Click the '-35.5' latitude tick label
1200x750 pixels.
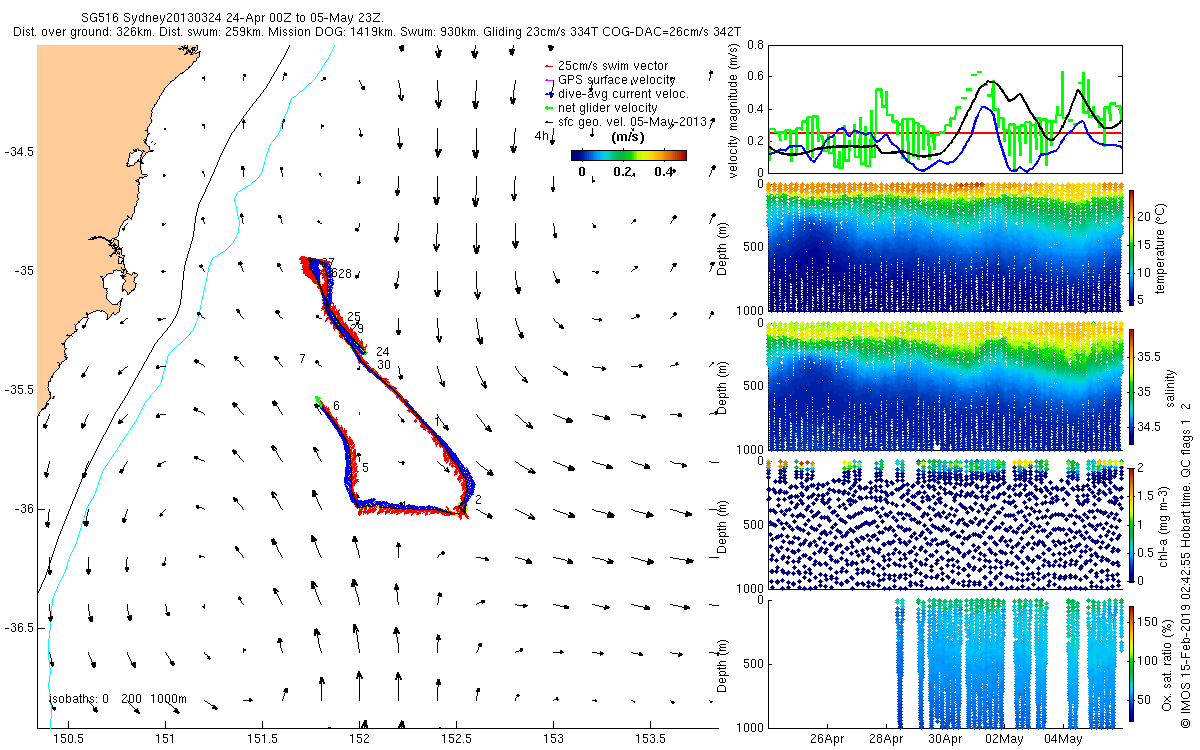[20, 390]
